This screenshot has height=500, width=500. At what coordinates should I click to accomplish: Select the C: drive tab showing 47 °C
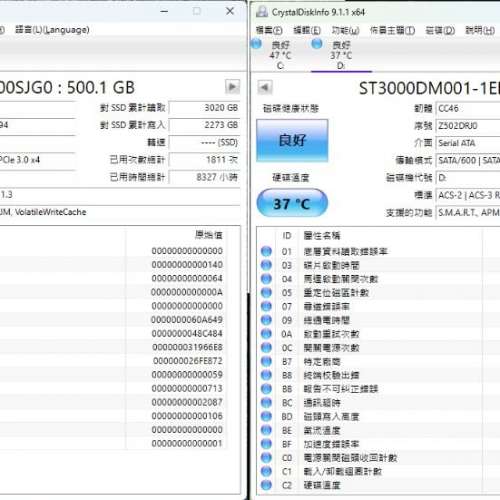280,55
